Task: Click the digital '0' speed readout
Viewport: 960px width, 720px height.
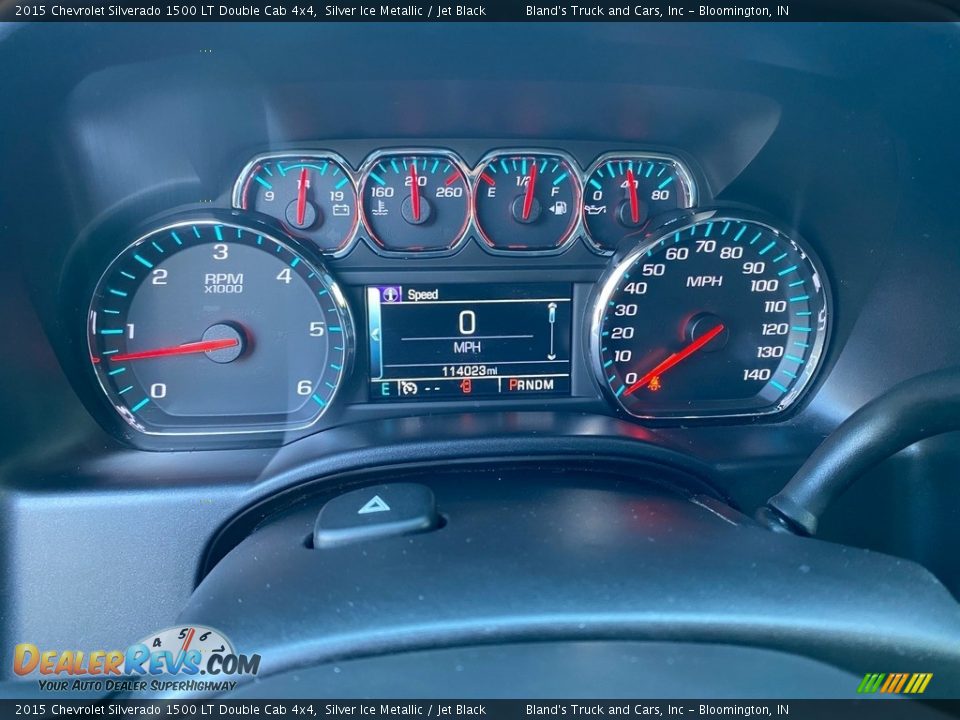Action: tap(467, 322)
